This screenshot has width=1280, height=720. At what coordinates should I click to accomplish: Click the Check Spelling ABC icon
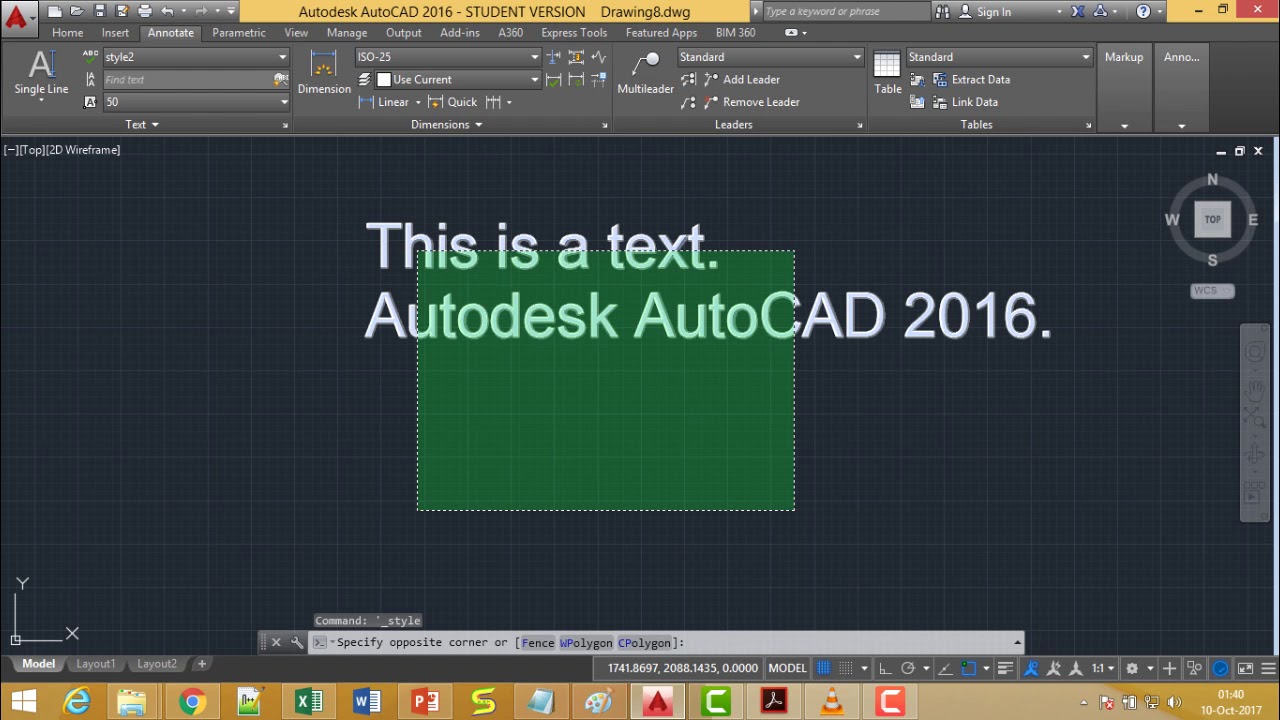[x=90, y=57]
